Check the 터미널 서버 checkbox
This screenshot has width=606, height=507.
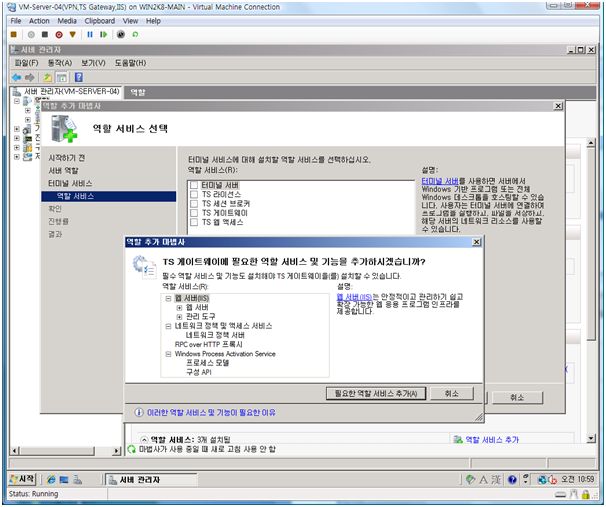tap(194, 185)
